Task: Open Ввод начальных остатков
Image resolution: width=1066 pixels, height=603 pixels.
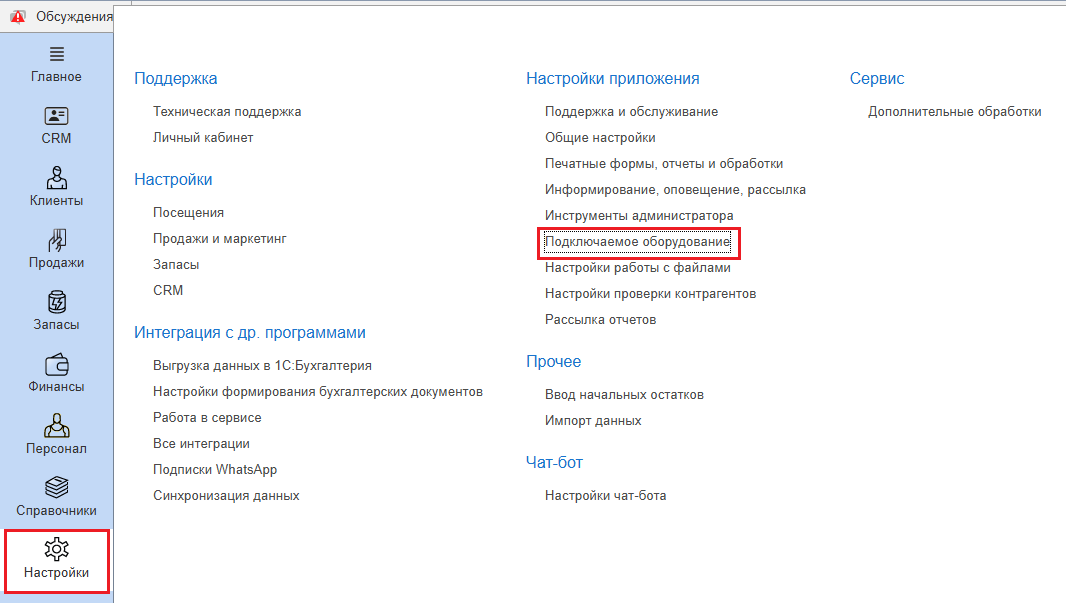Action: tap(624, 395)
